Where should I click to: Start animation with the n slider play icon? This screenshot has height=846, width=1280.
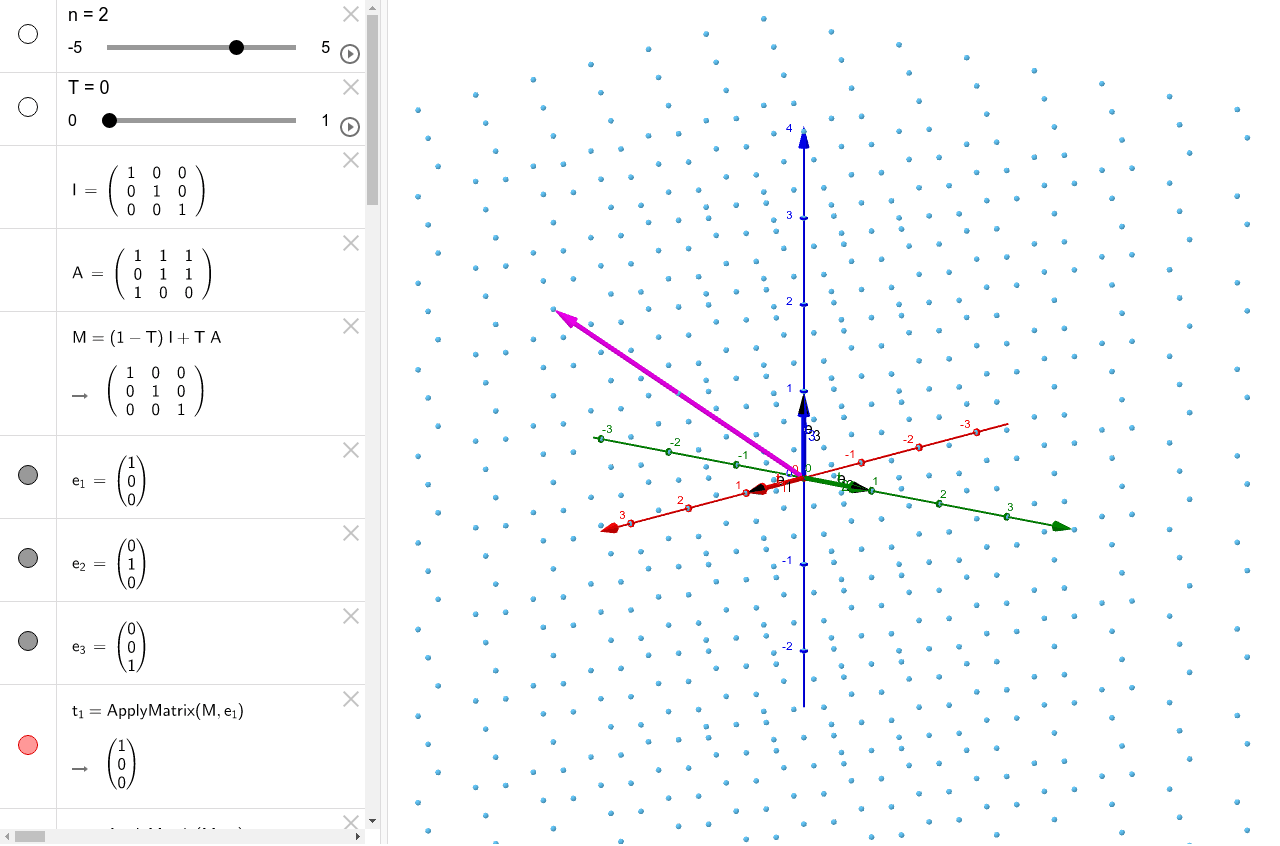point(349,54)
